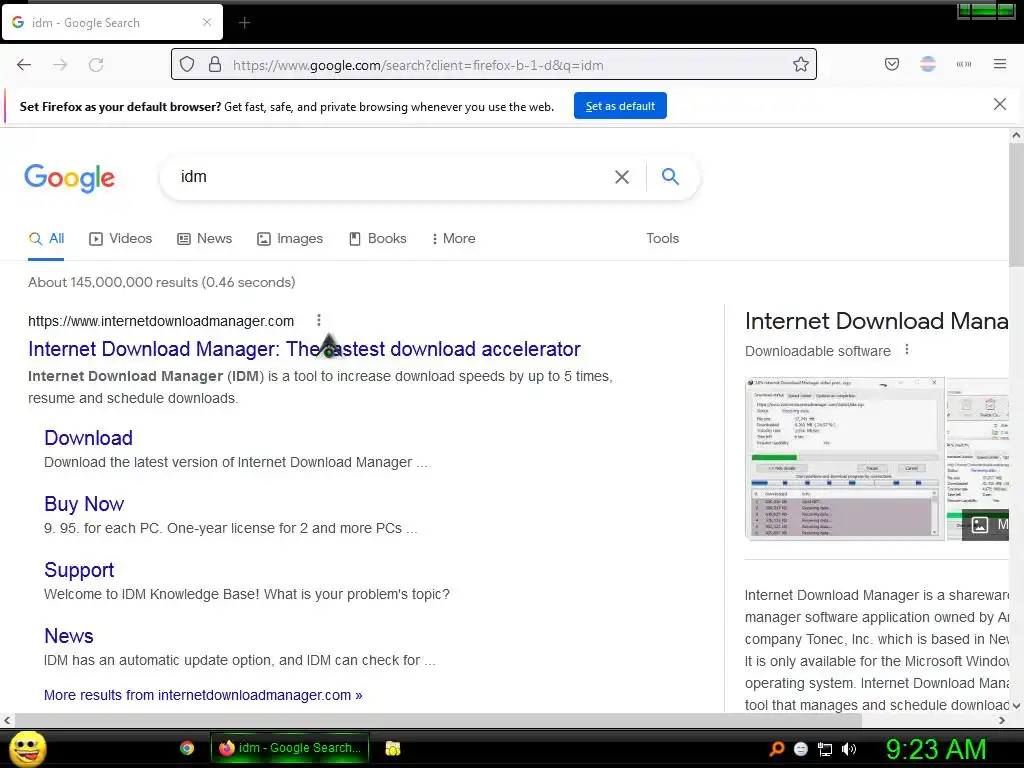Click scroll up arrow on vertical scrollbar
This screenshot has height=768, width=1024.
coord(1016,136)
